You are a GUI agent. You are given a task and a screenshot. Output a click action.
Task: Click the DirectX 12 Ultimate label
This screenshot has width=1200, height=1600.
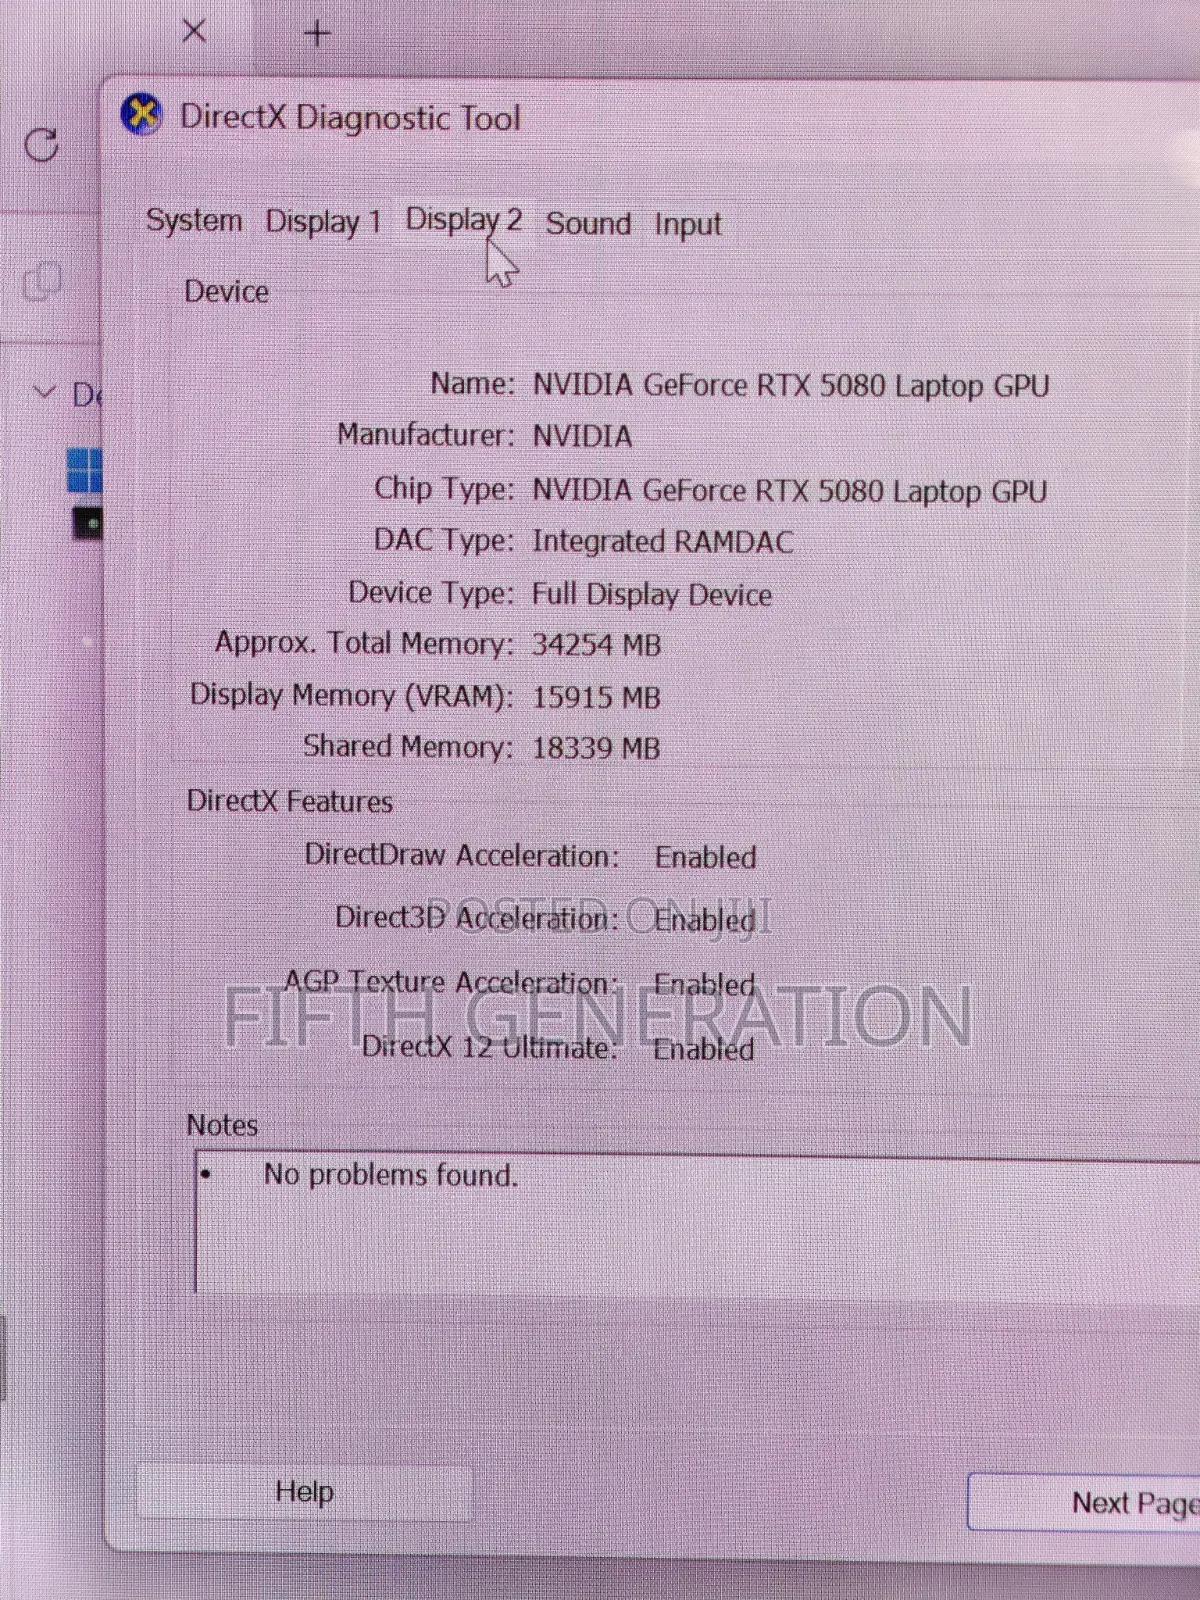(488, 1047)
